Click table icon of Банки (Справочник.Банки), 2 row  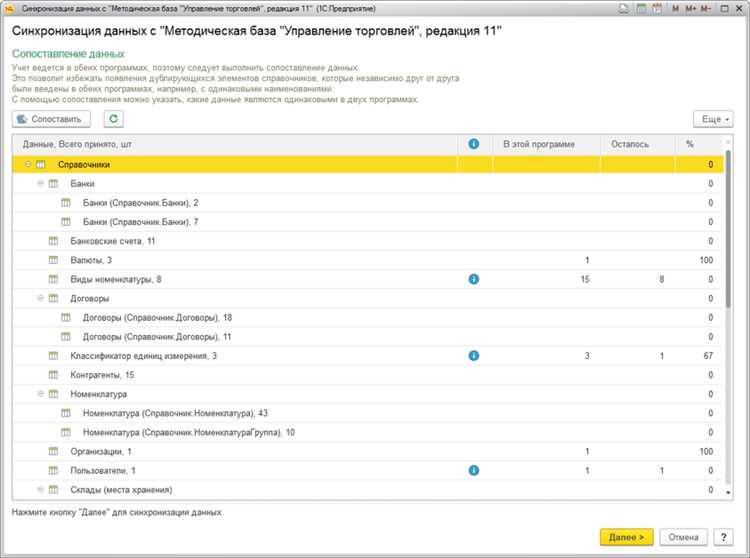pyautogui.click(x=66, y=203)
